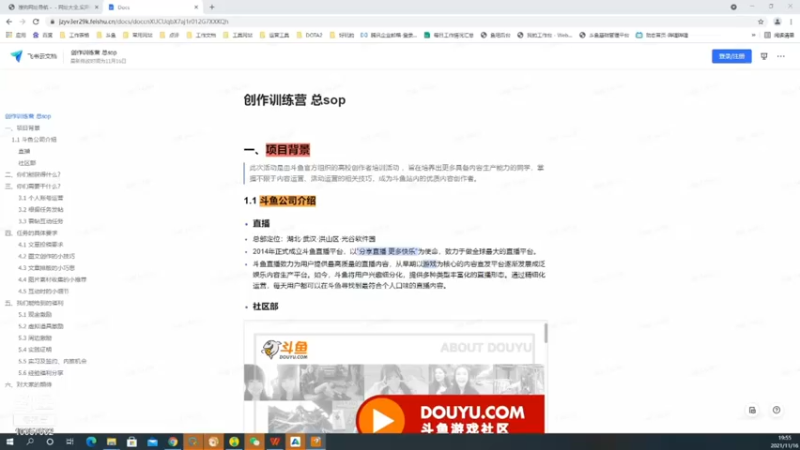Go to outline item 4.4 图片素材收集的小推荐
800x450 pixels.
pos(53,280)
